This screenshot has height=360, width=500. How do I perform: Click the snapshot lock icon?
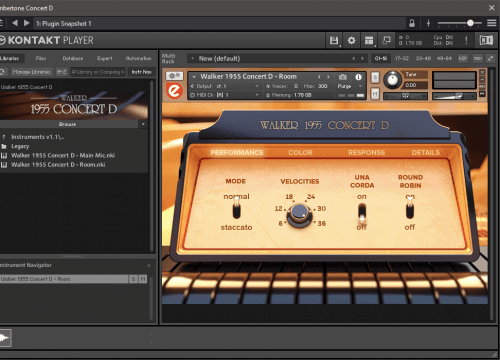pyautogui.click(x=412, y=23)
